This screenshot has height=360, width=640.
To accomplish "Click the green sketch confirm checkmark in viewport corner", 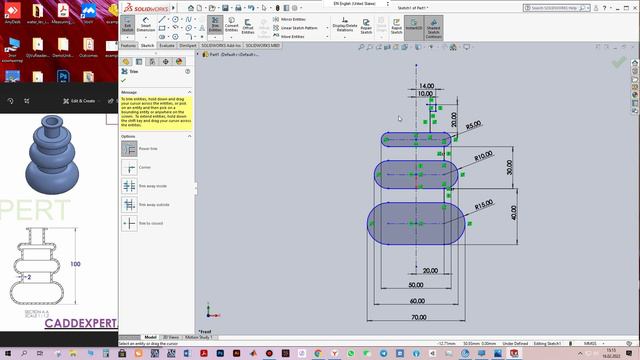I will 619,62.
